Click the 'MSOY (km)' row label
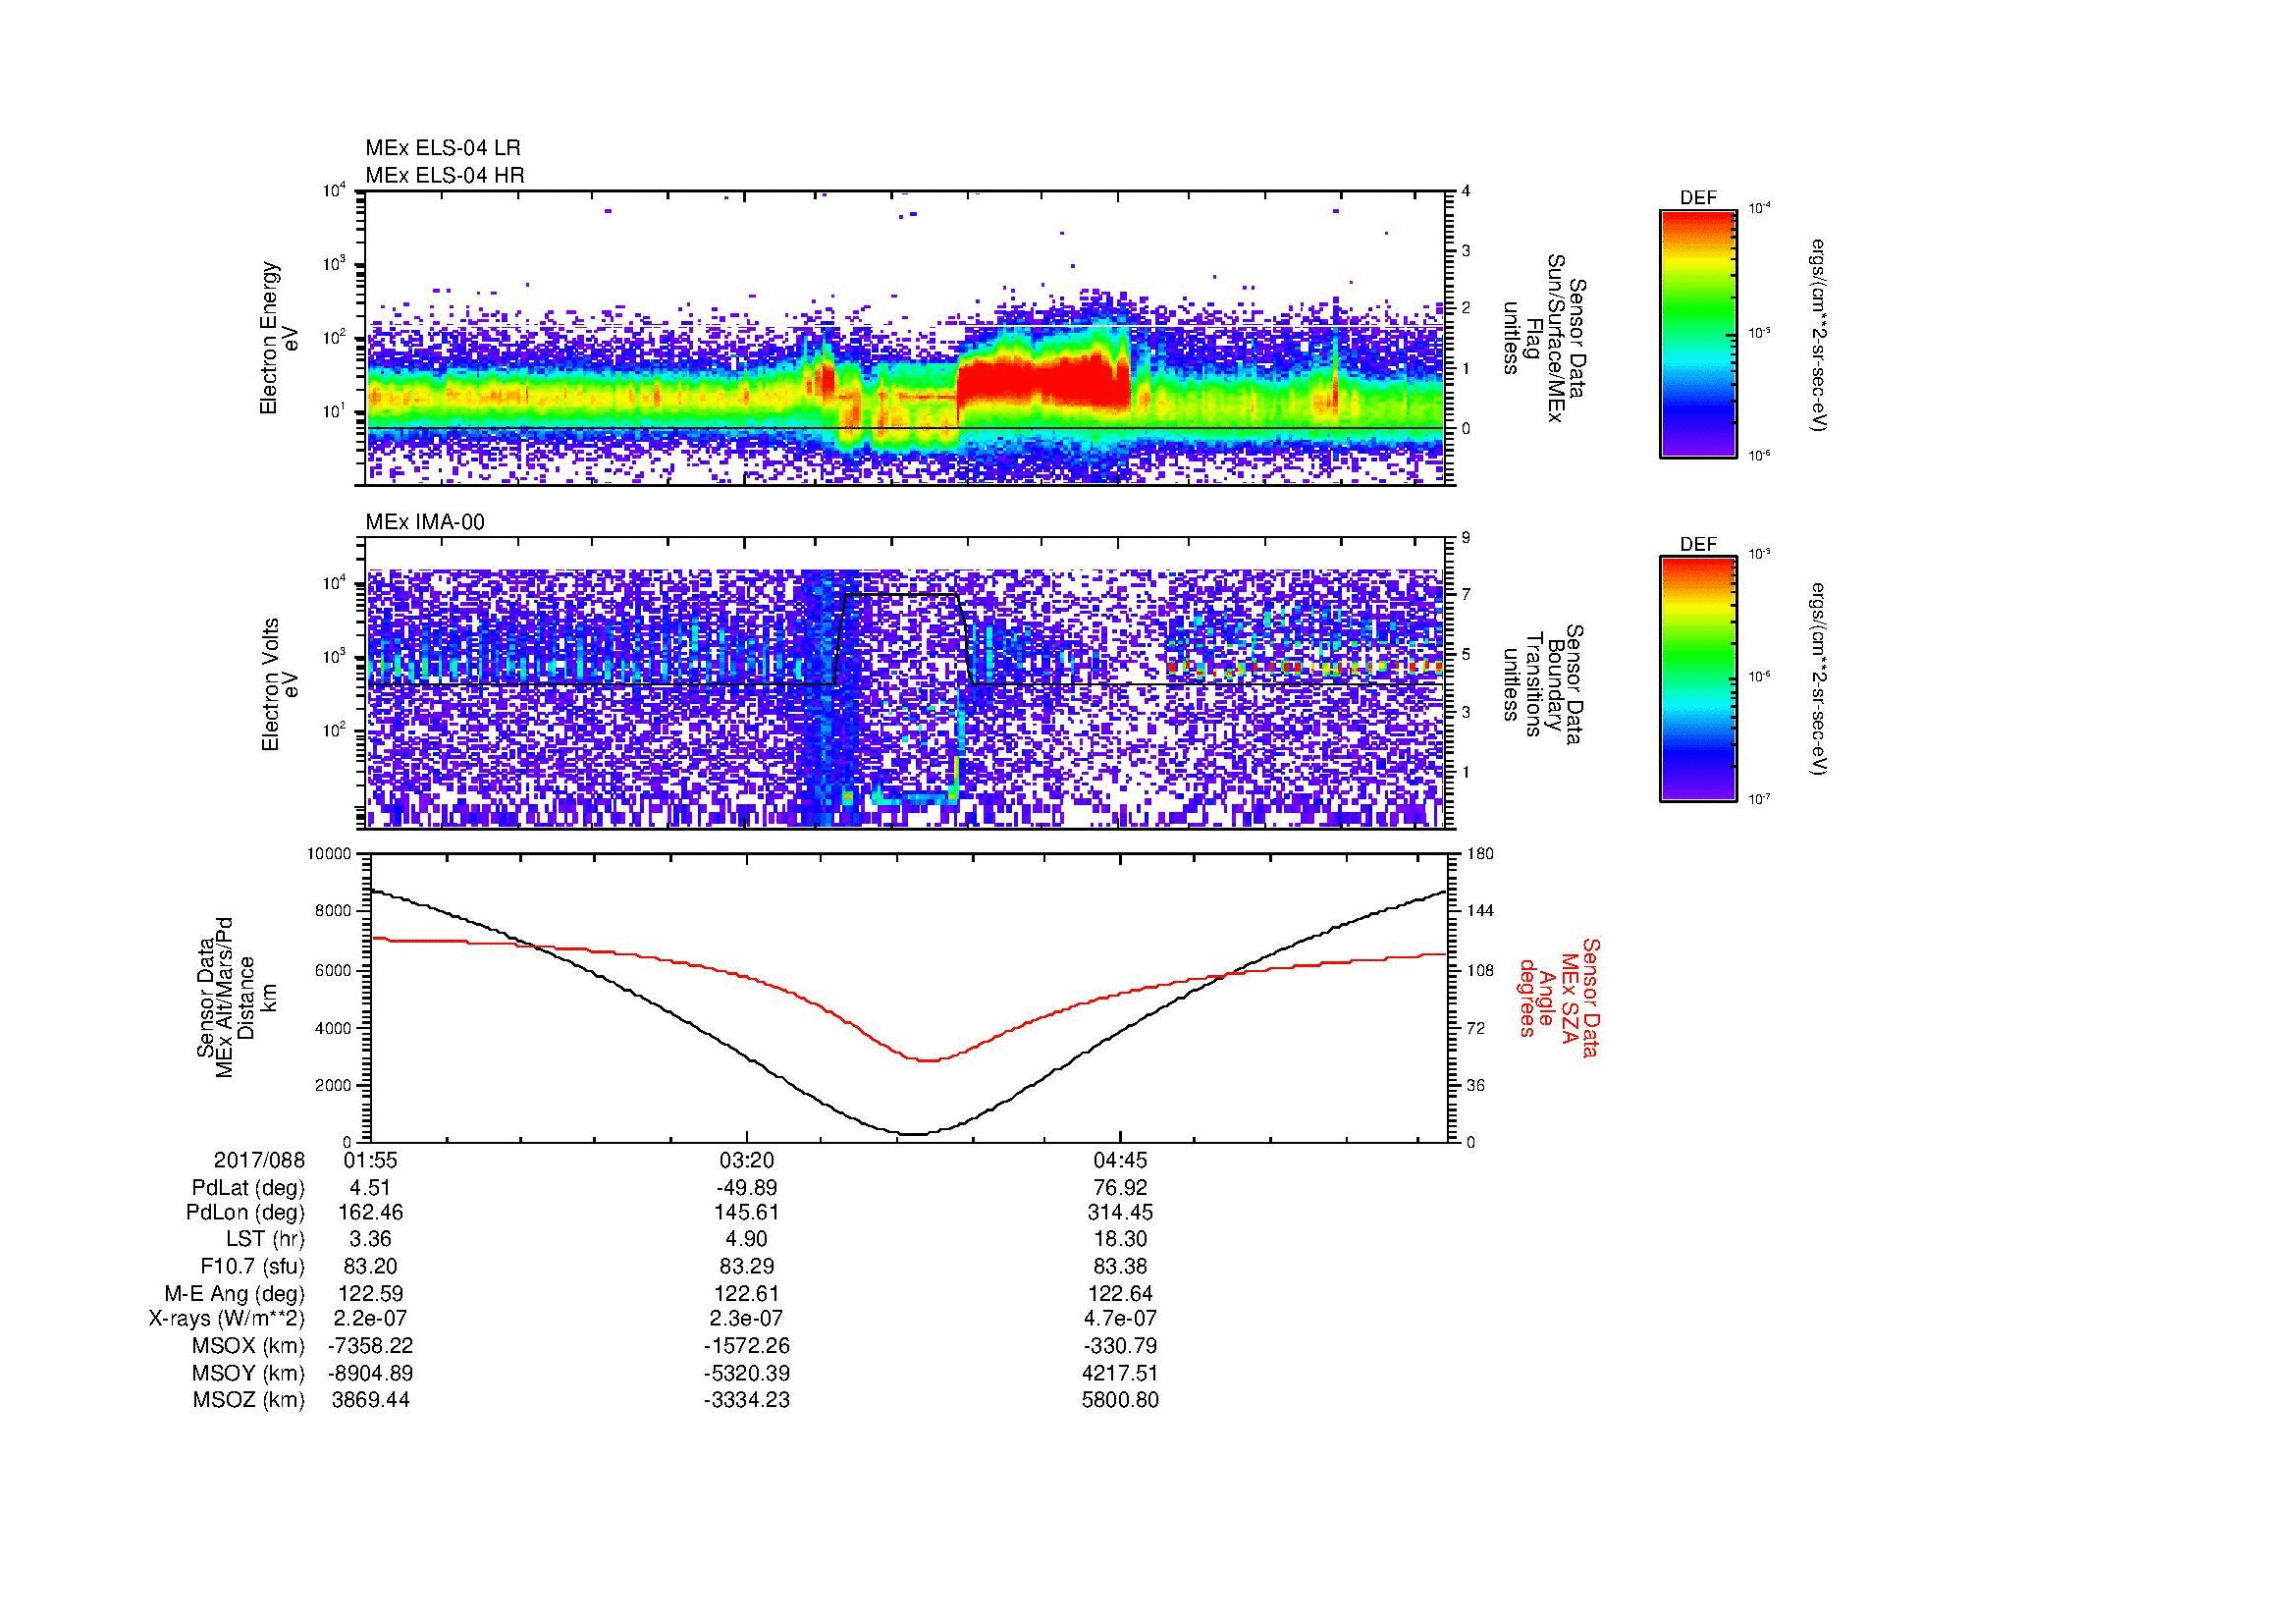 click(x=248, y=1373)
